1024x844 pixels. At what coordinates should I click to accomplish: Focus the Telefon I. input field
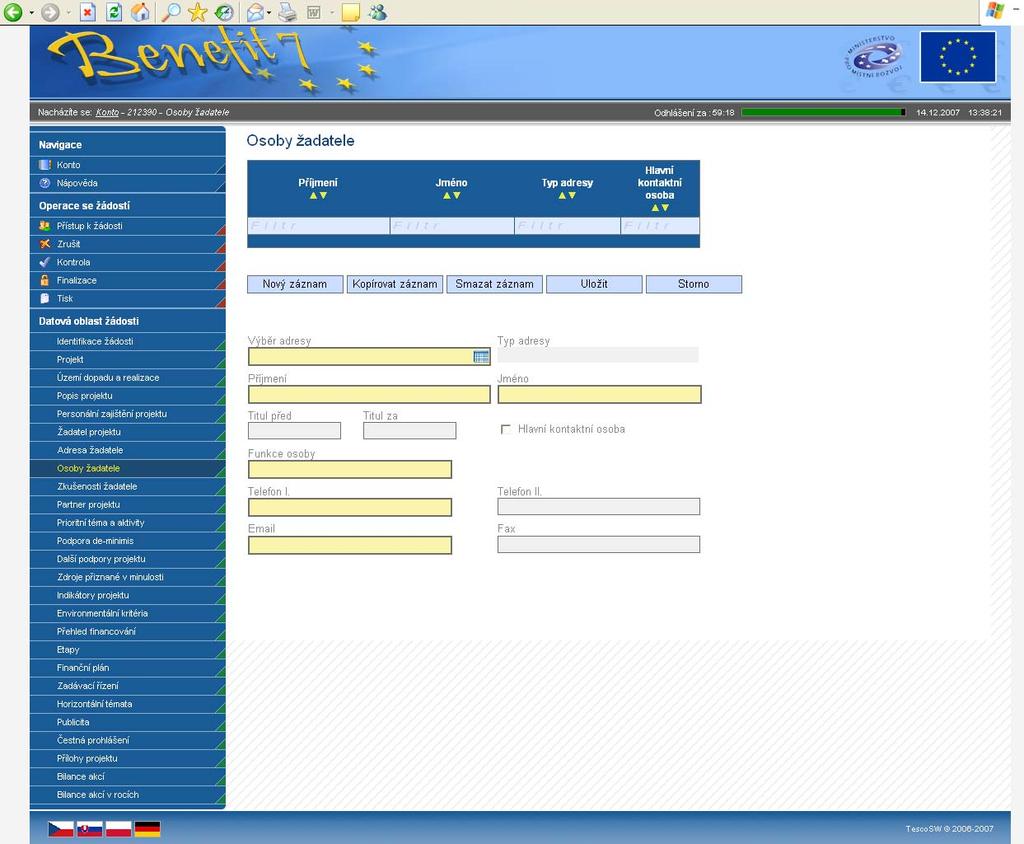[x=350, y=508]
